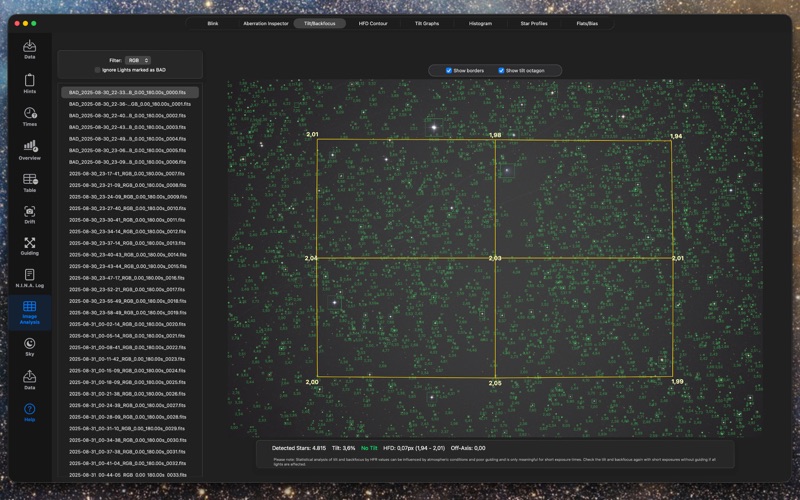The height and width of the screenshot is (500, 800).
Task: Click the 2,03 center HFD value
Action: 495,258
